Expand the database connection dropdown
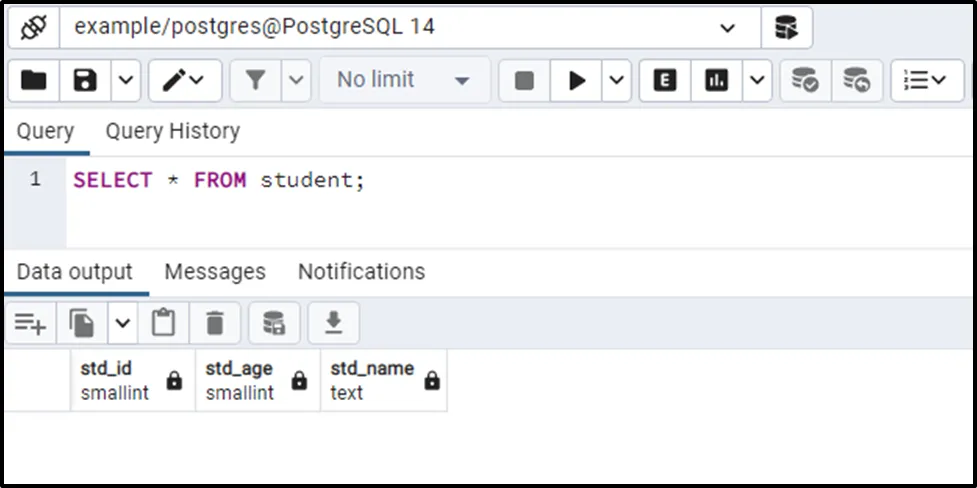977x488 pixels. point(727,28)
